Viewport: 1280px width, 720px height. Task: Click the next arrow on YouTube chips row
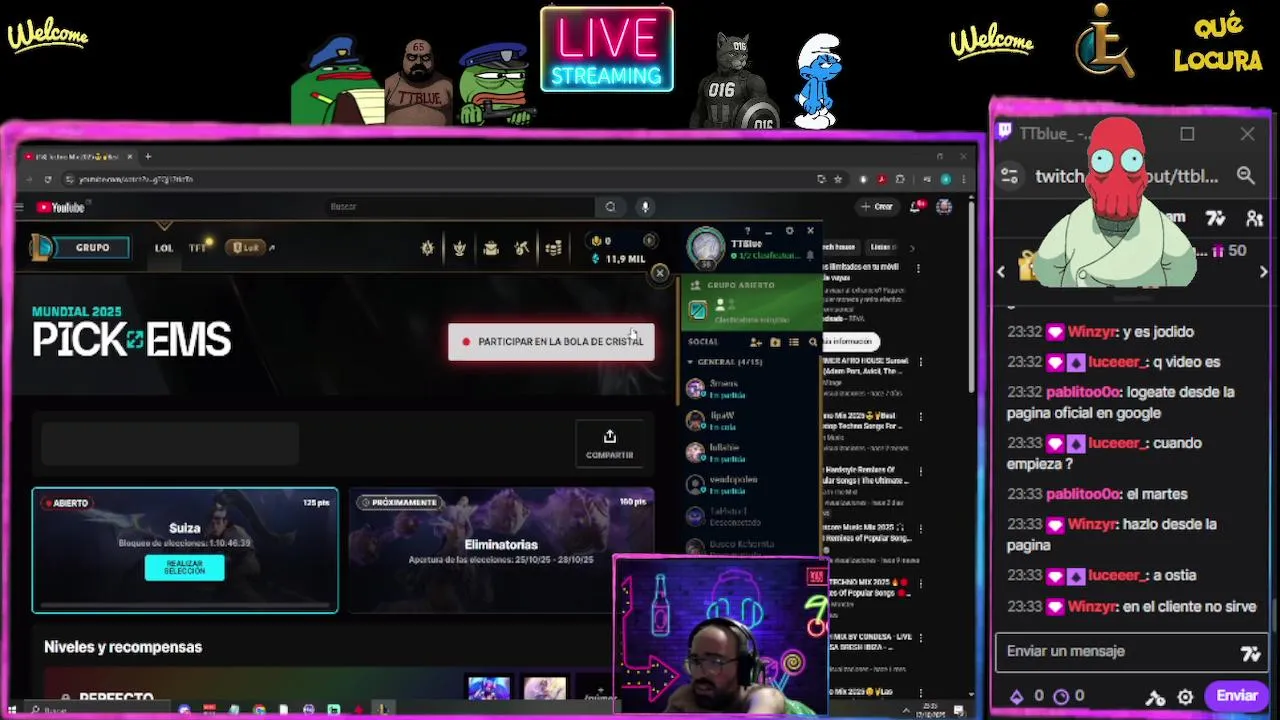(x=912, y=247)
